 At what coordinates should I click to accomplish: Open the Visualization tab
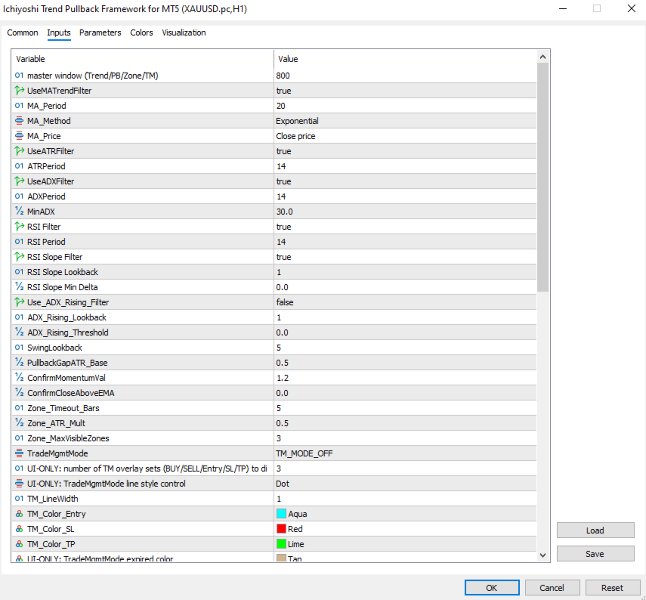point(184,33)
